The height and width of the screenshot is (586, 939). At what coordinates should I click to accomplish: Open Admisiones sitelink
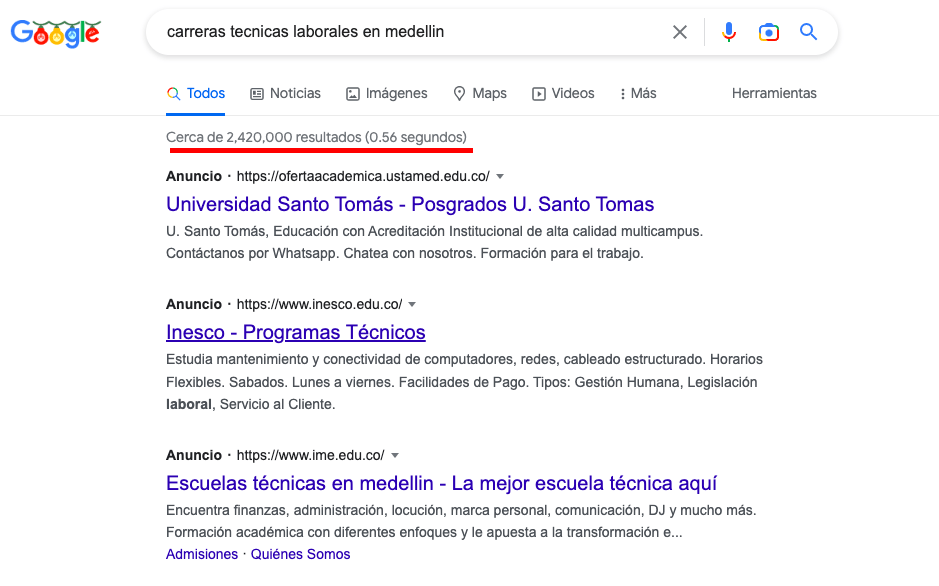pos(202,554)
